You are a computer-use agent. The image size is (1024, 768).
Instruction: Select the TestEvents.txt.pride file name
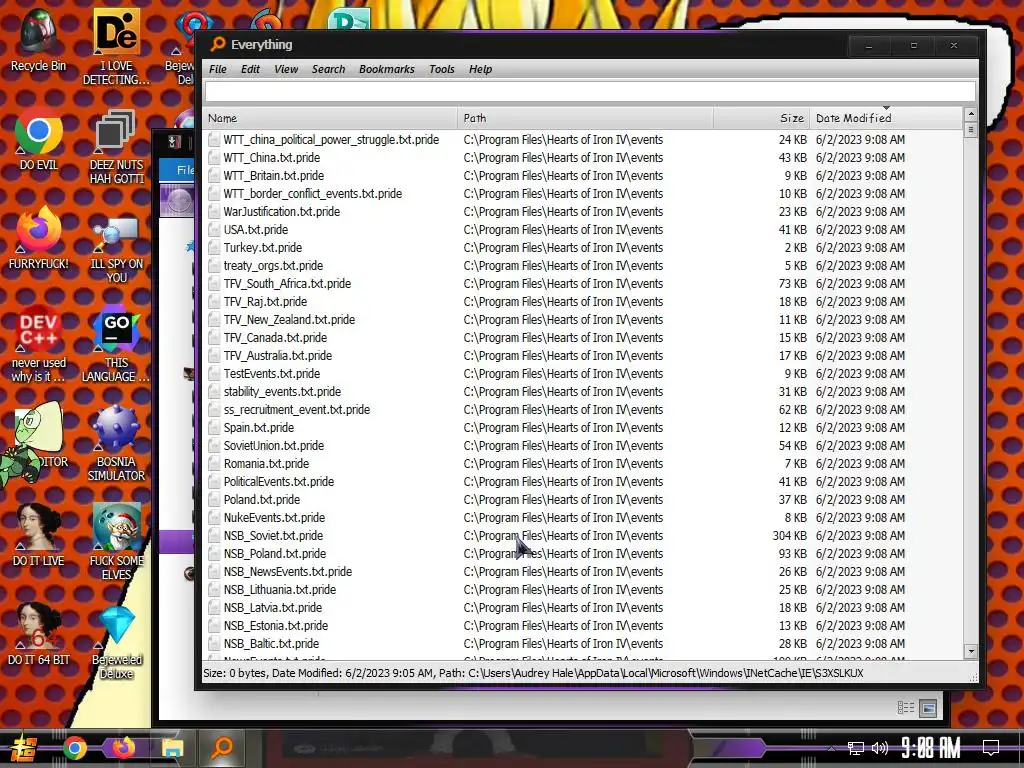coord(272,374)
